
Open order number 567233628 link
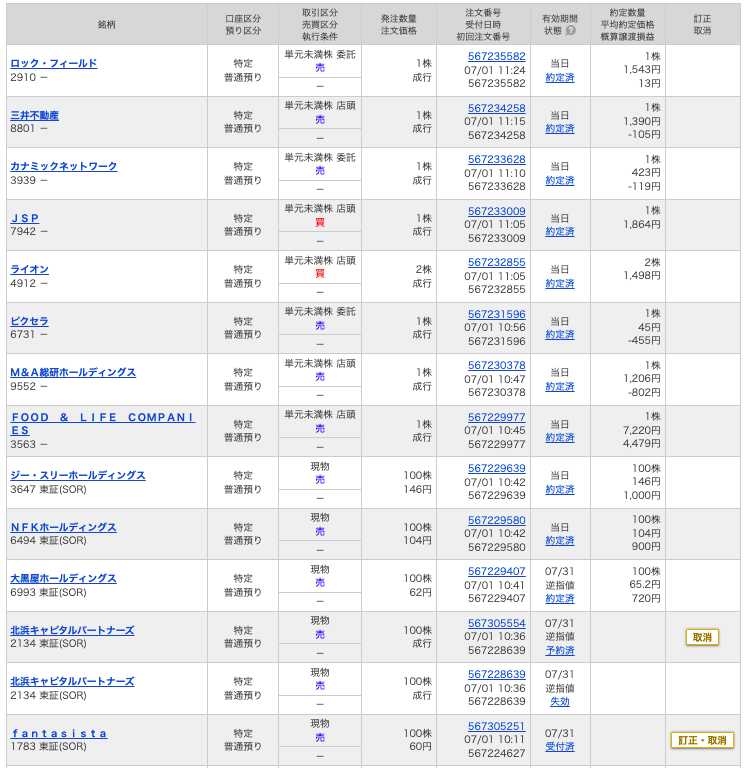496,159
